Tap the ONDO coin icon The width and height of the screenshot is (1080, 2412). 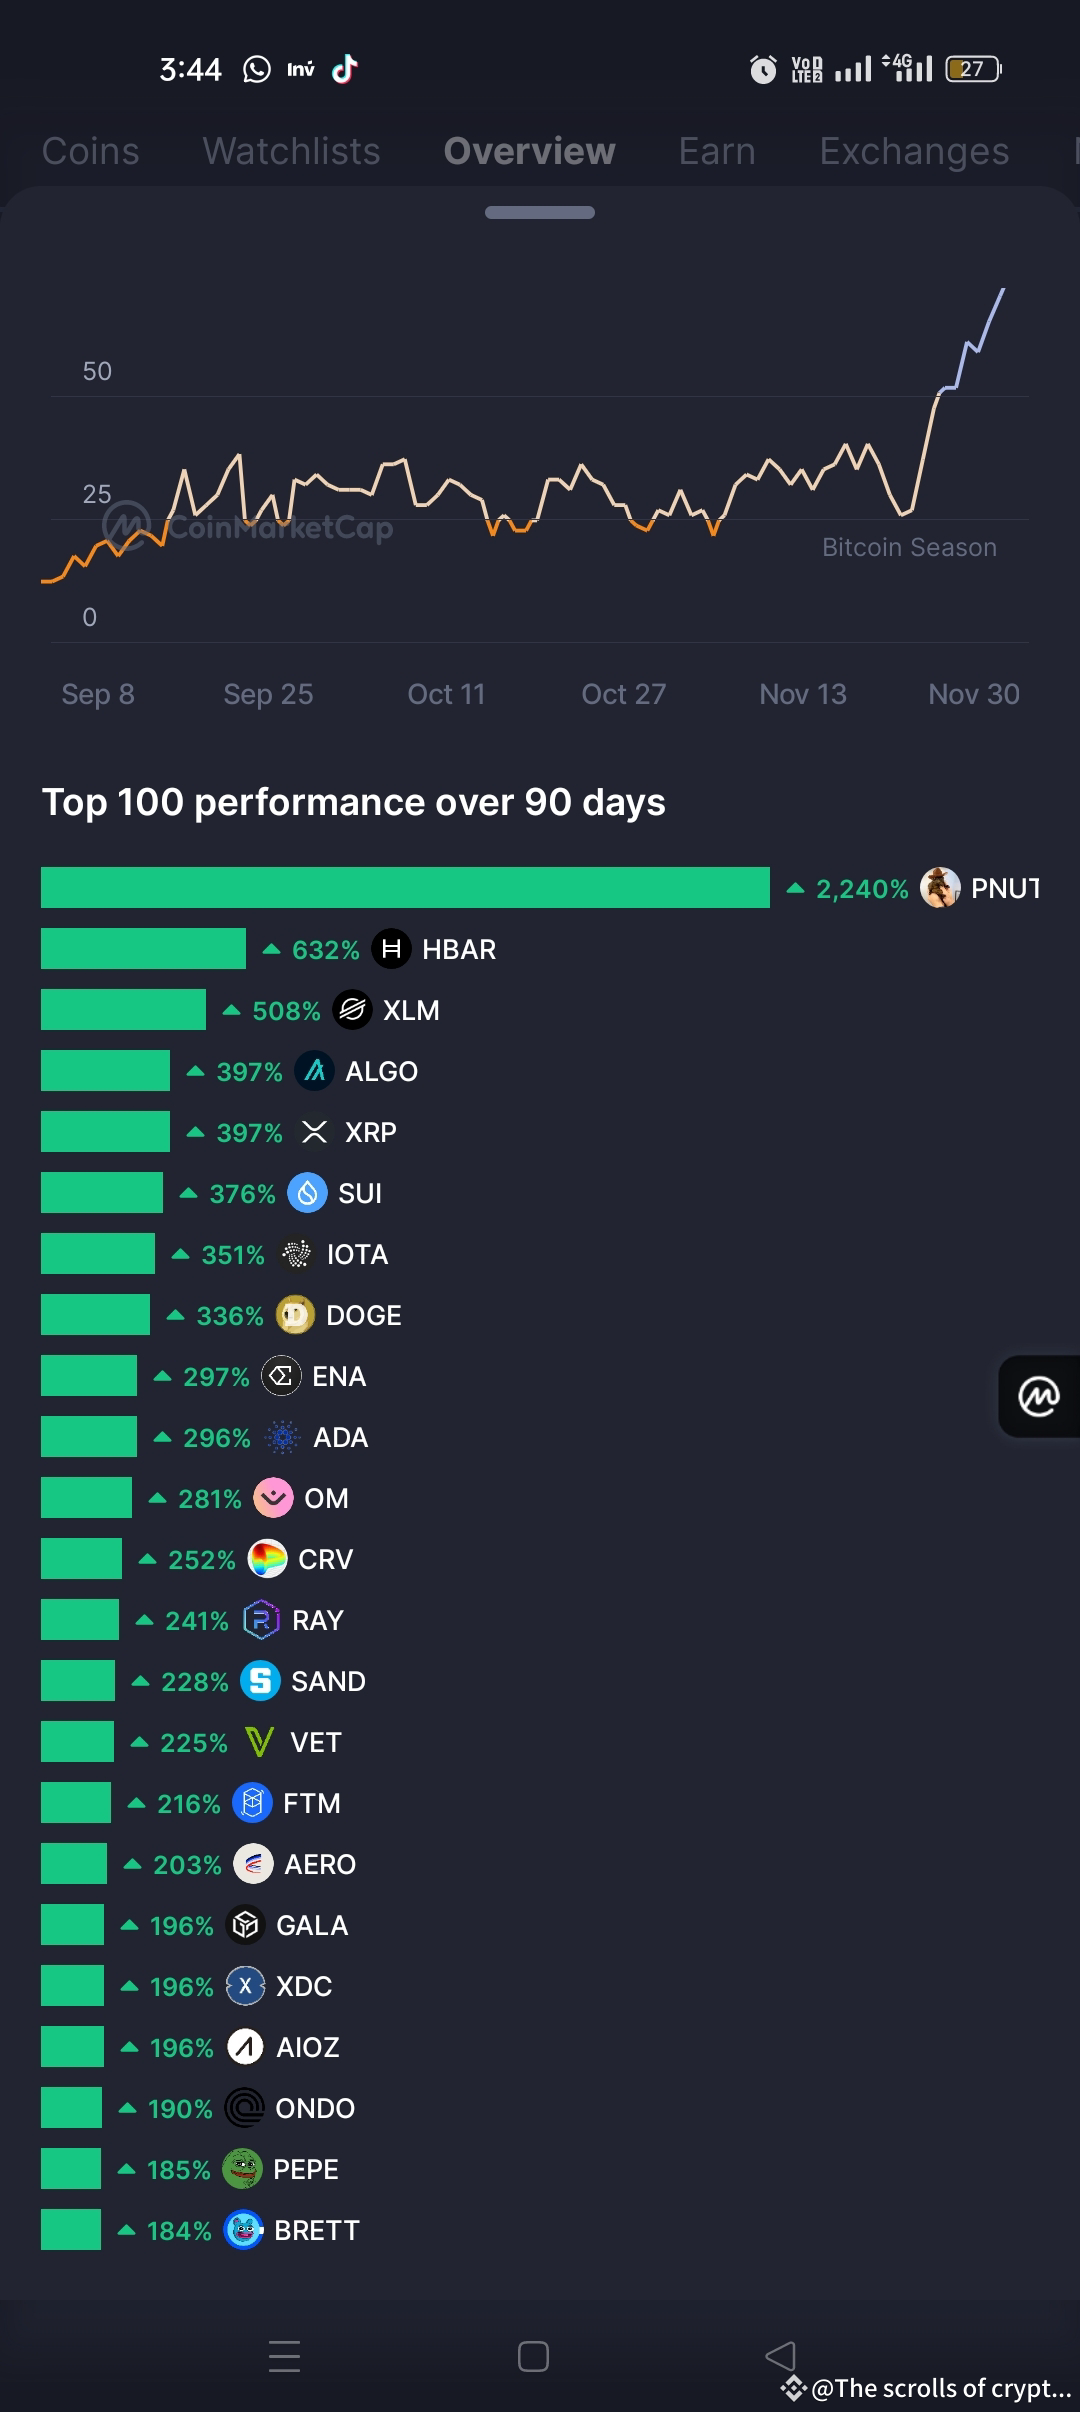click(243, 2108)
